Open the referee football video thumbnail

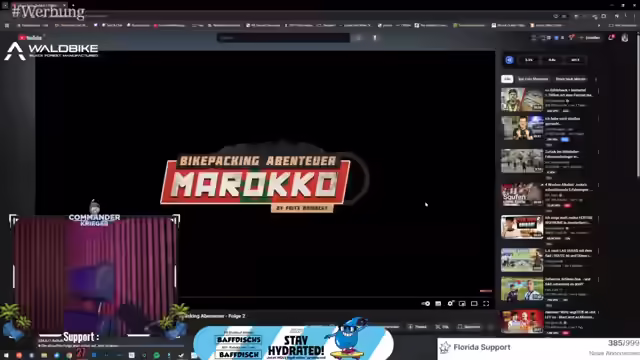(x=522, y=289)
